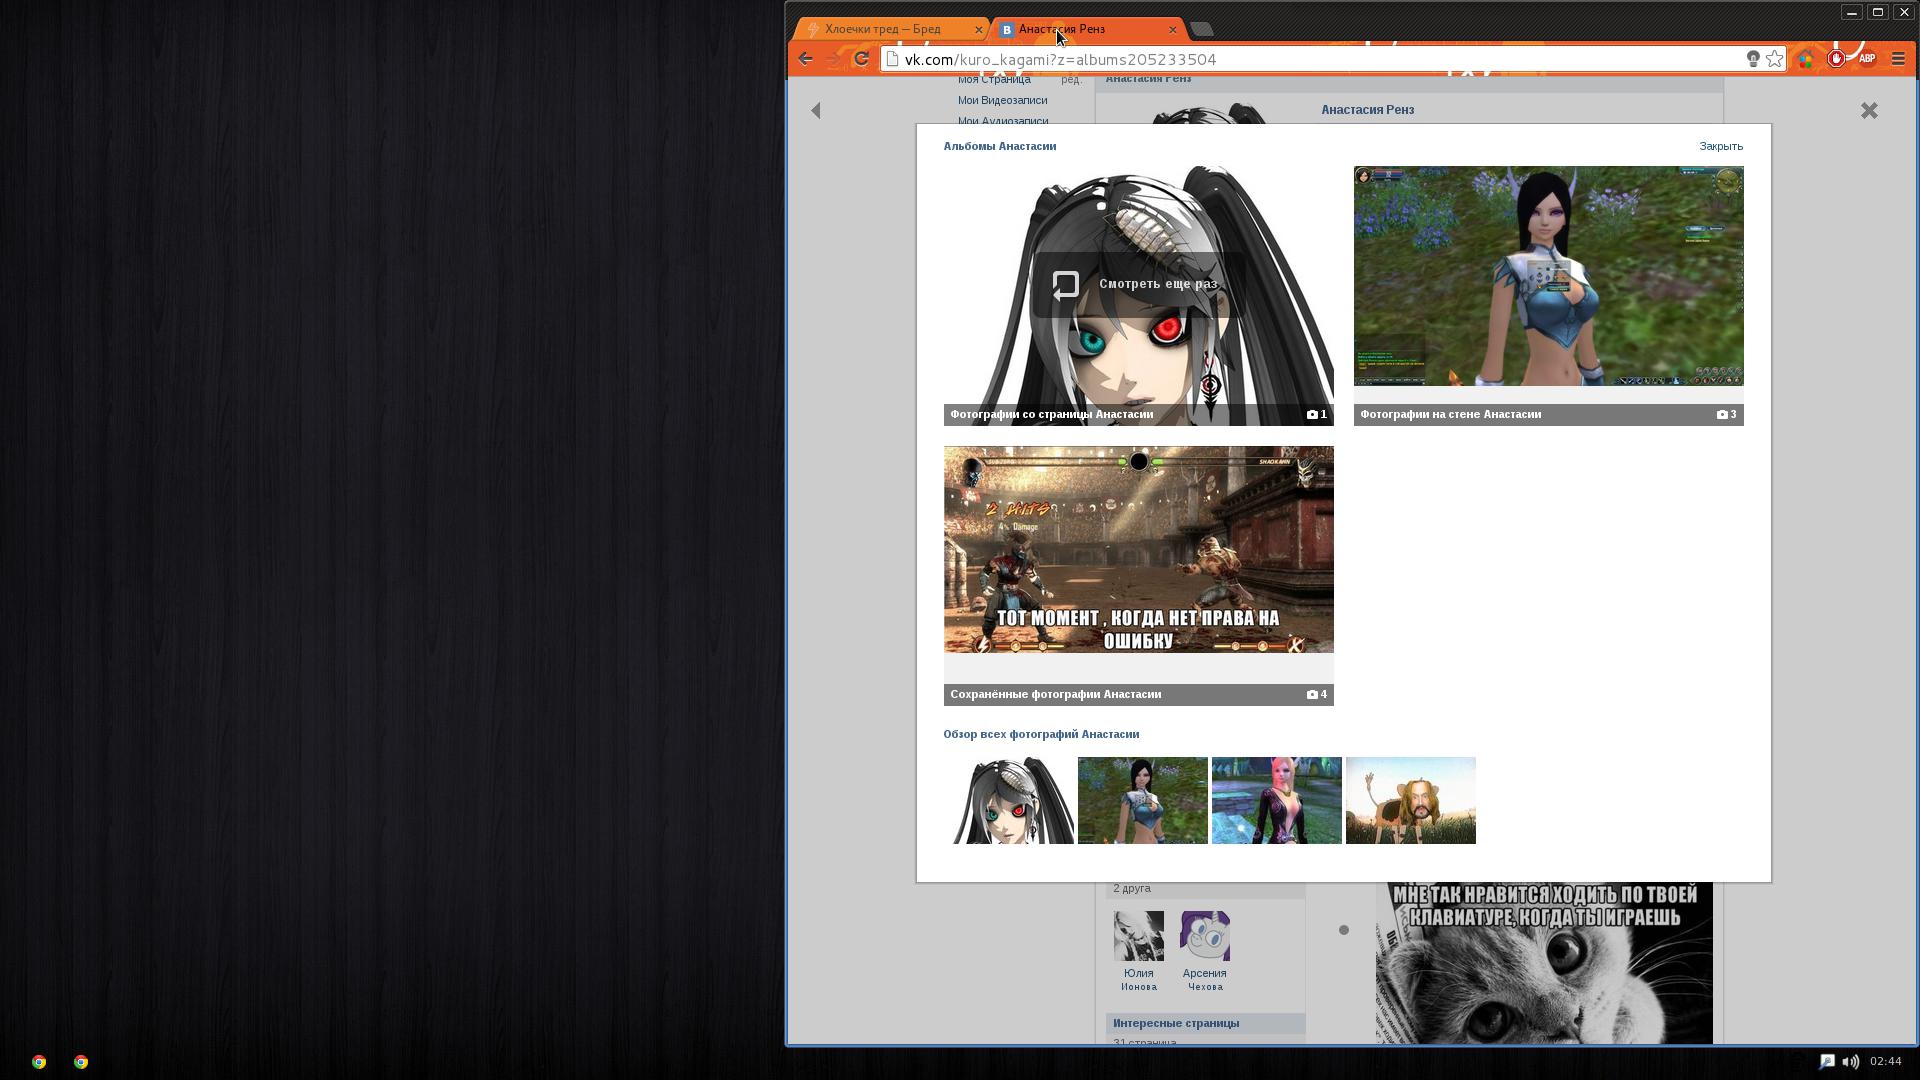Close the 'Анастасия Ренз' browser tab
Viewport: 1920px width, 1080px height.
(1172, 29)
